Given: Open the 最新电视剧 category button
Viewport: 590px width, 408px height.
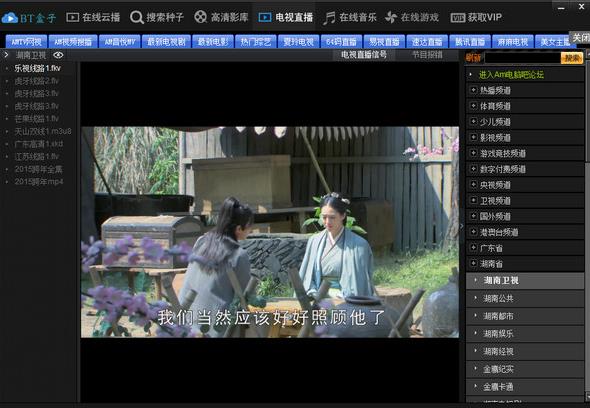Looking at the screenshot, I should (166, 42).
